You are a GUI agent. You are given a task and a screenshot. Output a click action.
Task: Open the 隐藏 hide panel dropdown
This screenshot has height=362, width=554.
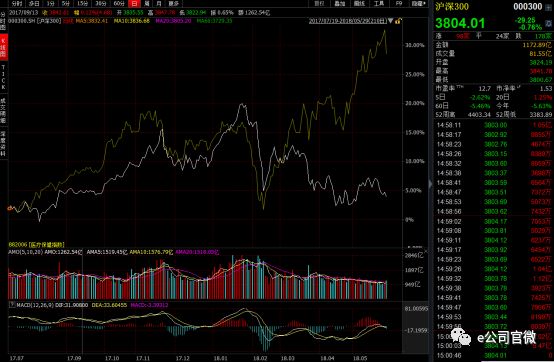pos(419,4)
